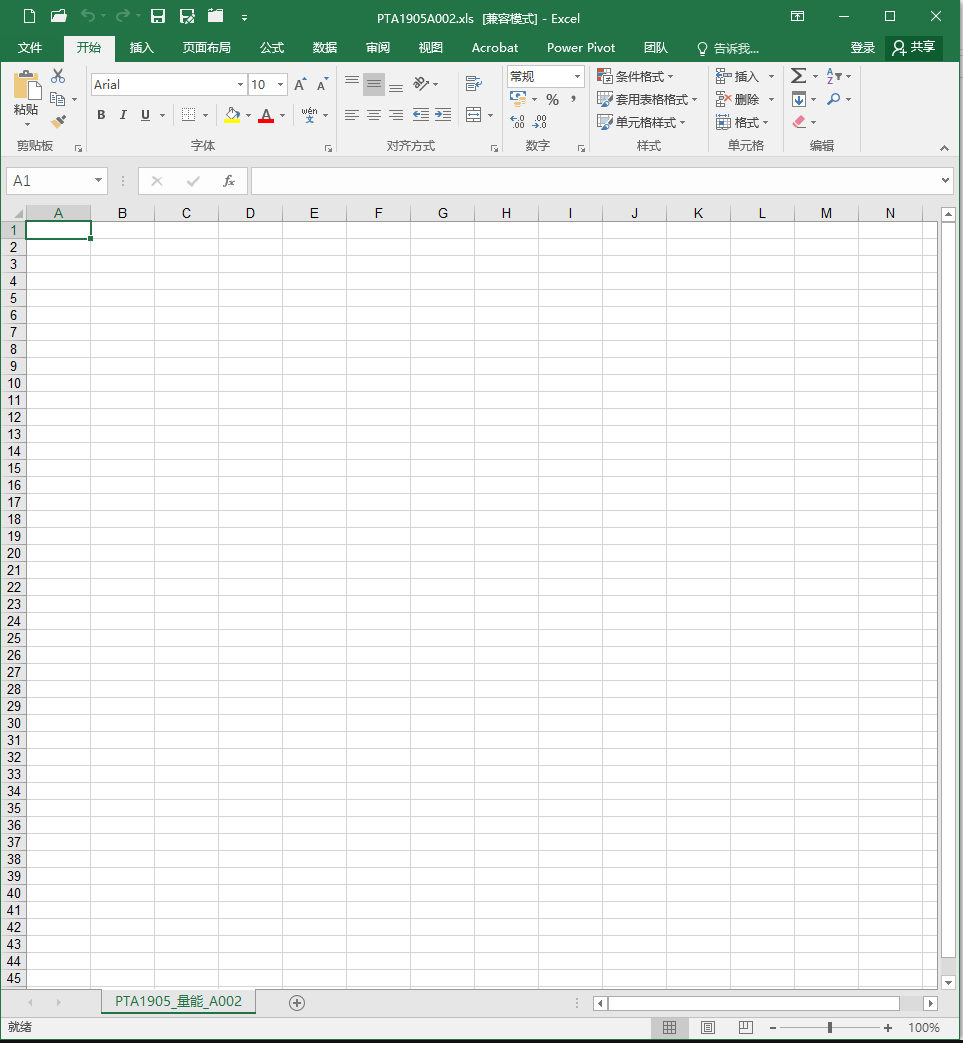The width and height of the screenshot is (963, 1043).
Task: Click the Wrap Text icon
Action: 474,84
